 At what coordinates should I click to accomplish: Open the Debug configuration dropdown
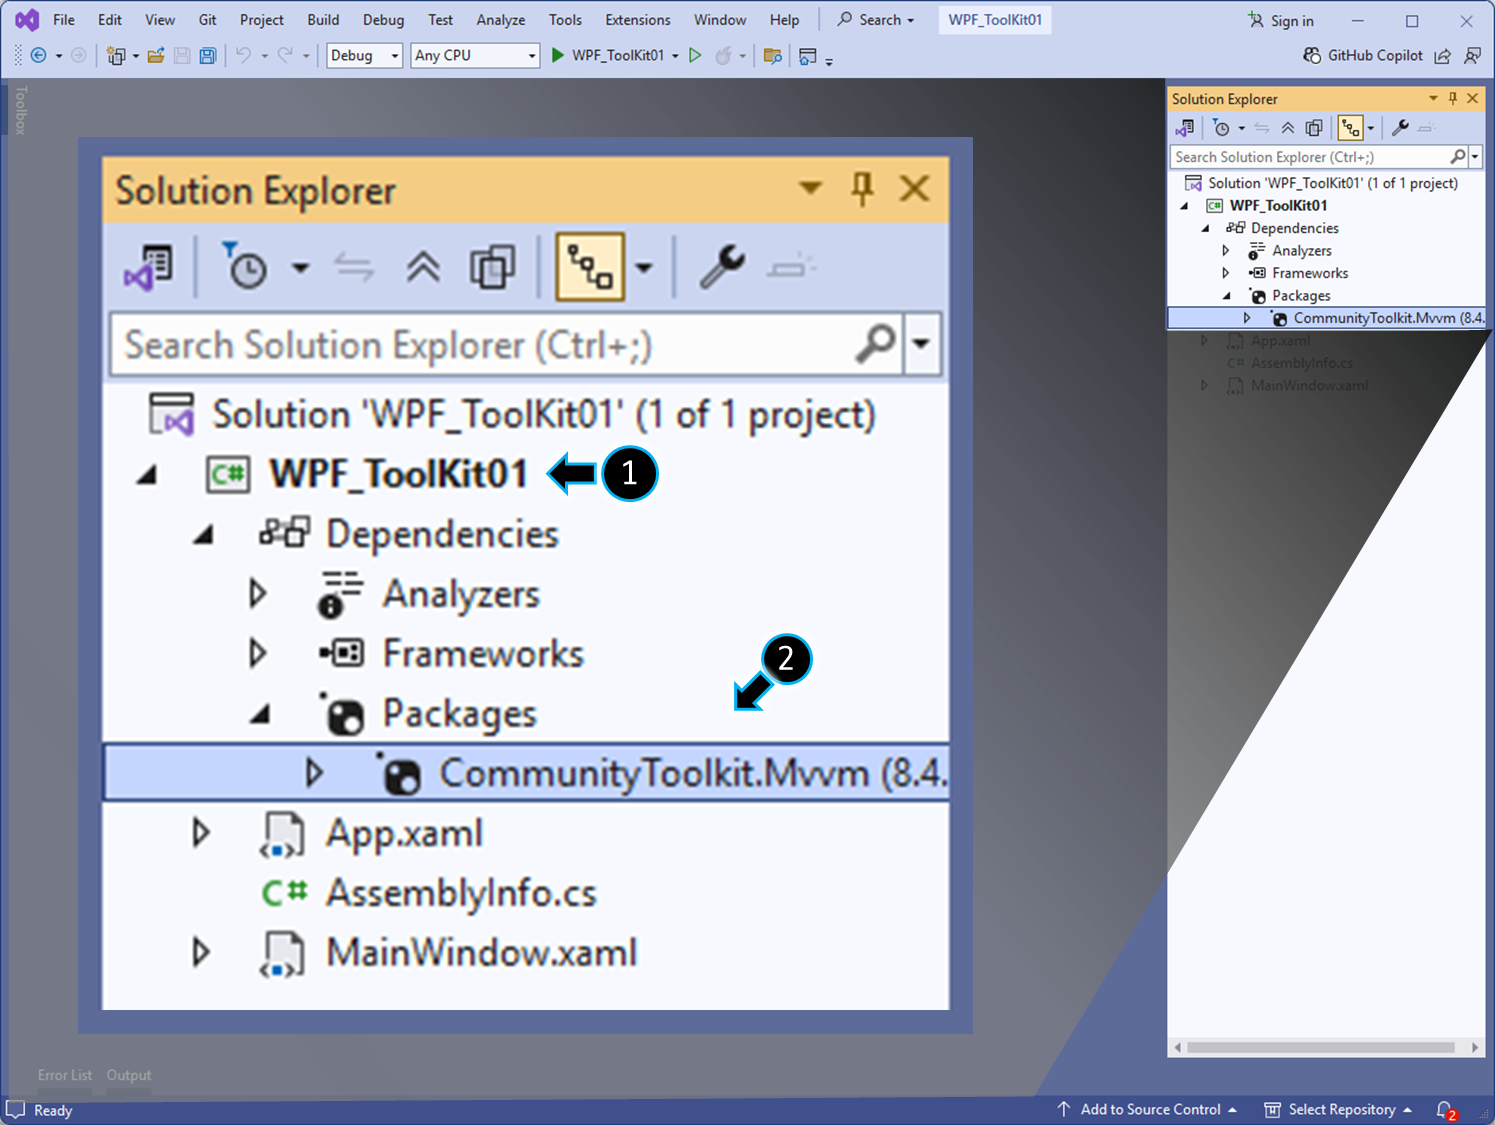tap(365, 56)
